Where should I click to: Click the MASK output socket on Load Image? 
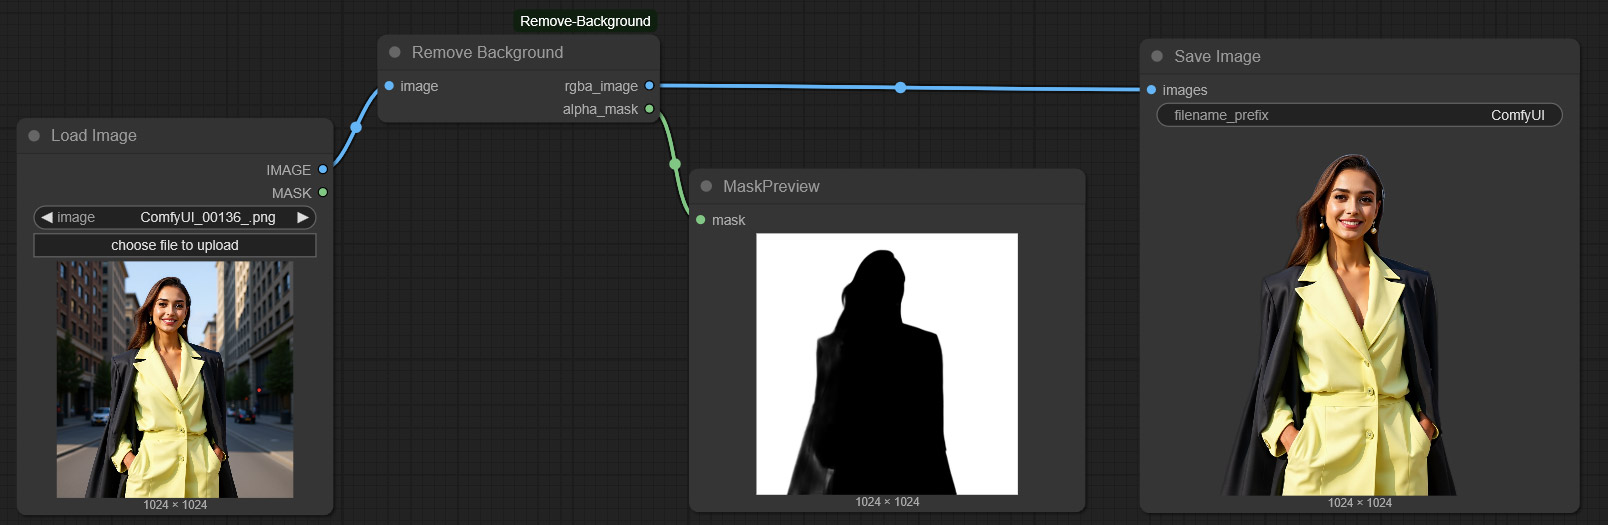(x=323, y=192)
